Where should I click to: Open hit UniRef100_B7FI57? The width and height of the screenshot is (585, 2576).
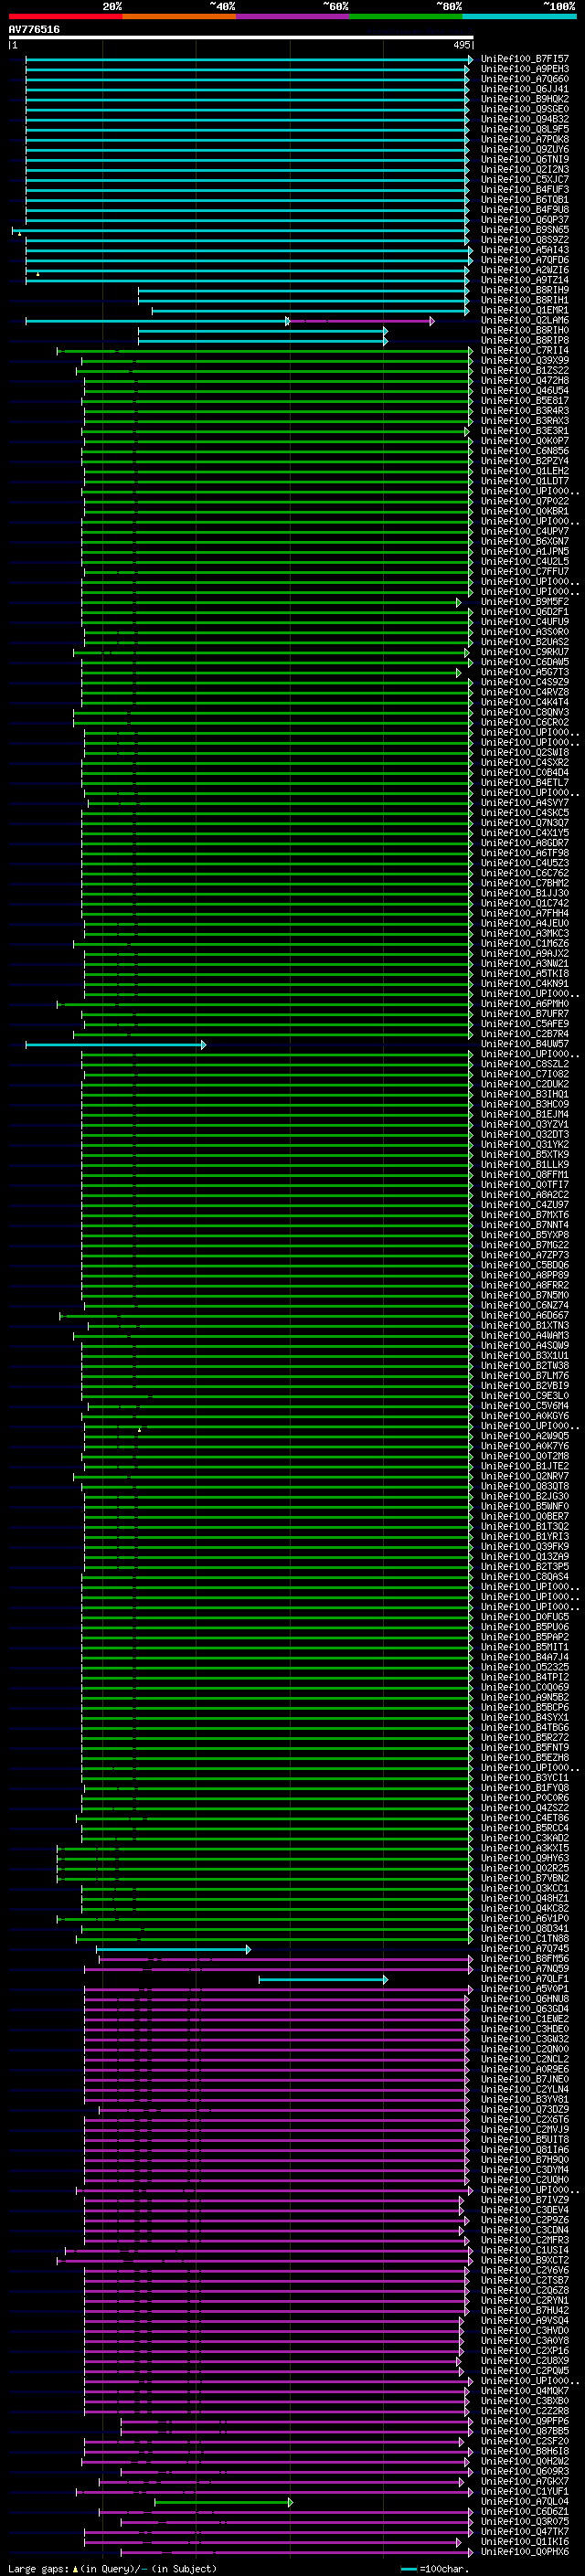(524, 59)
